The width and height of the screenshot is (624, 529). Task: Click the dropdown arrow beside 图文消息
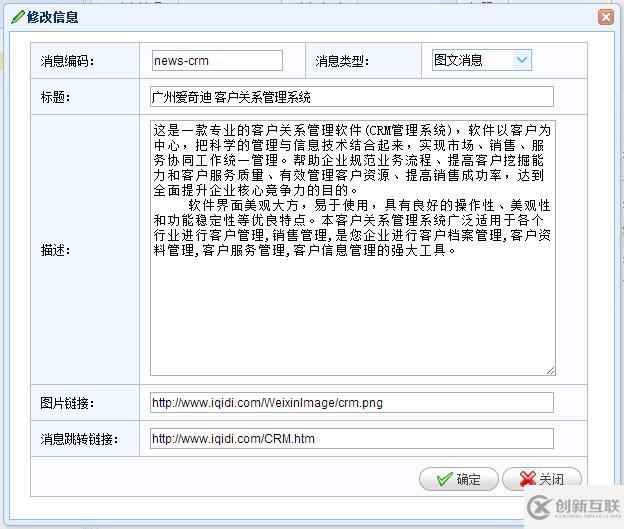(522, 60)
